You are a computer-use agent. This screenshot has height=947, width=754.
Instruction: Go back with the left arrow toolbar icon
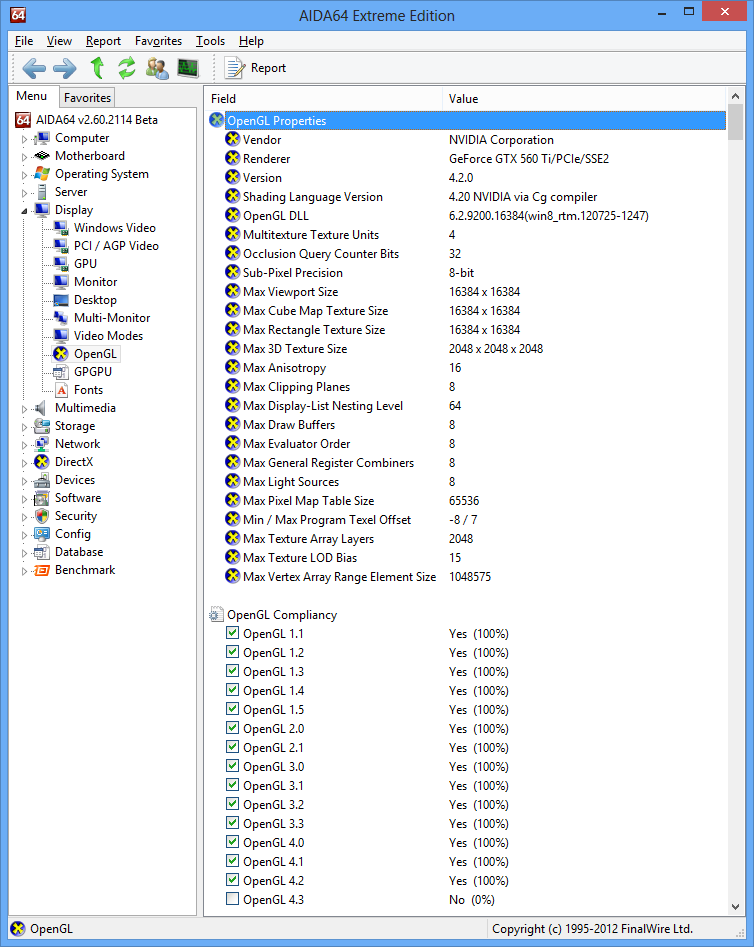(x=34, y=68)
